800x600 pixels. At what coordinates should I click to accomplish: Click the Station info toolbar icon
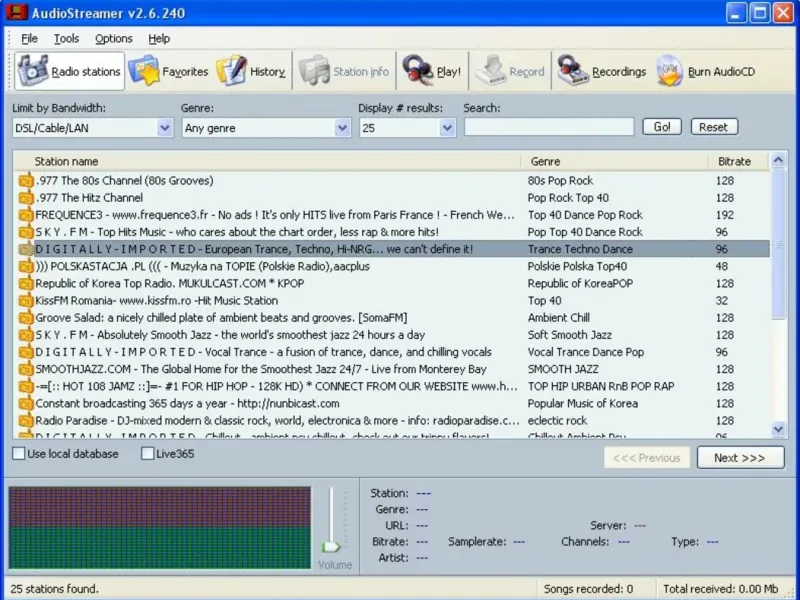click(x=346, y=72)
